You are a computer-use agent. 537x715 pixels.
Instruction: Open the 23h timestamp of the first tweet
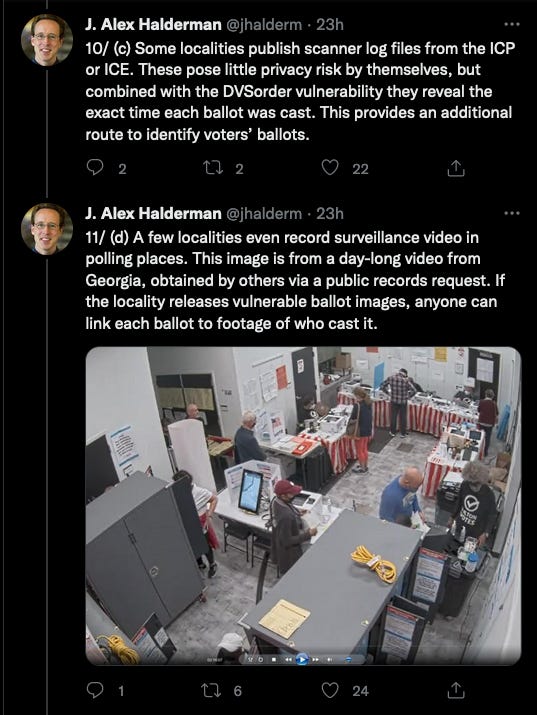330,24
